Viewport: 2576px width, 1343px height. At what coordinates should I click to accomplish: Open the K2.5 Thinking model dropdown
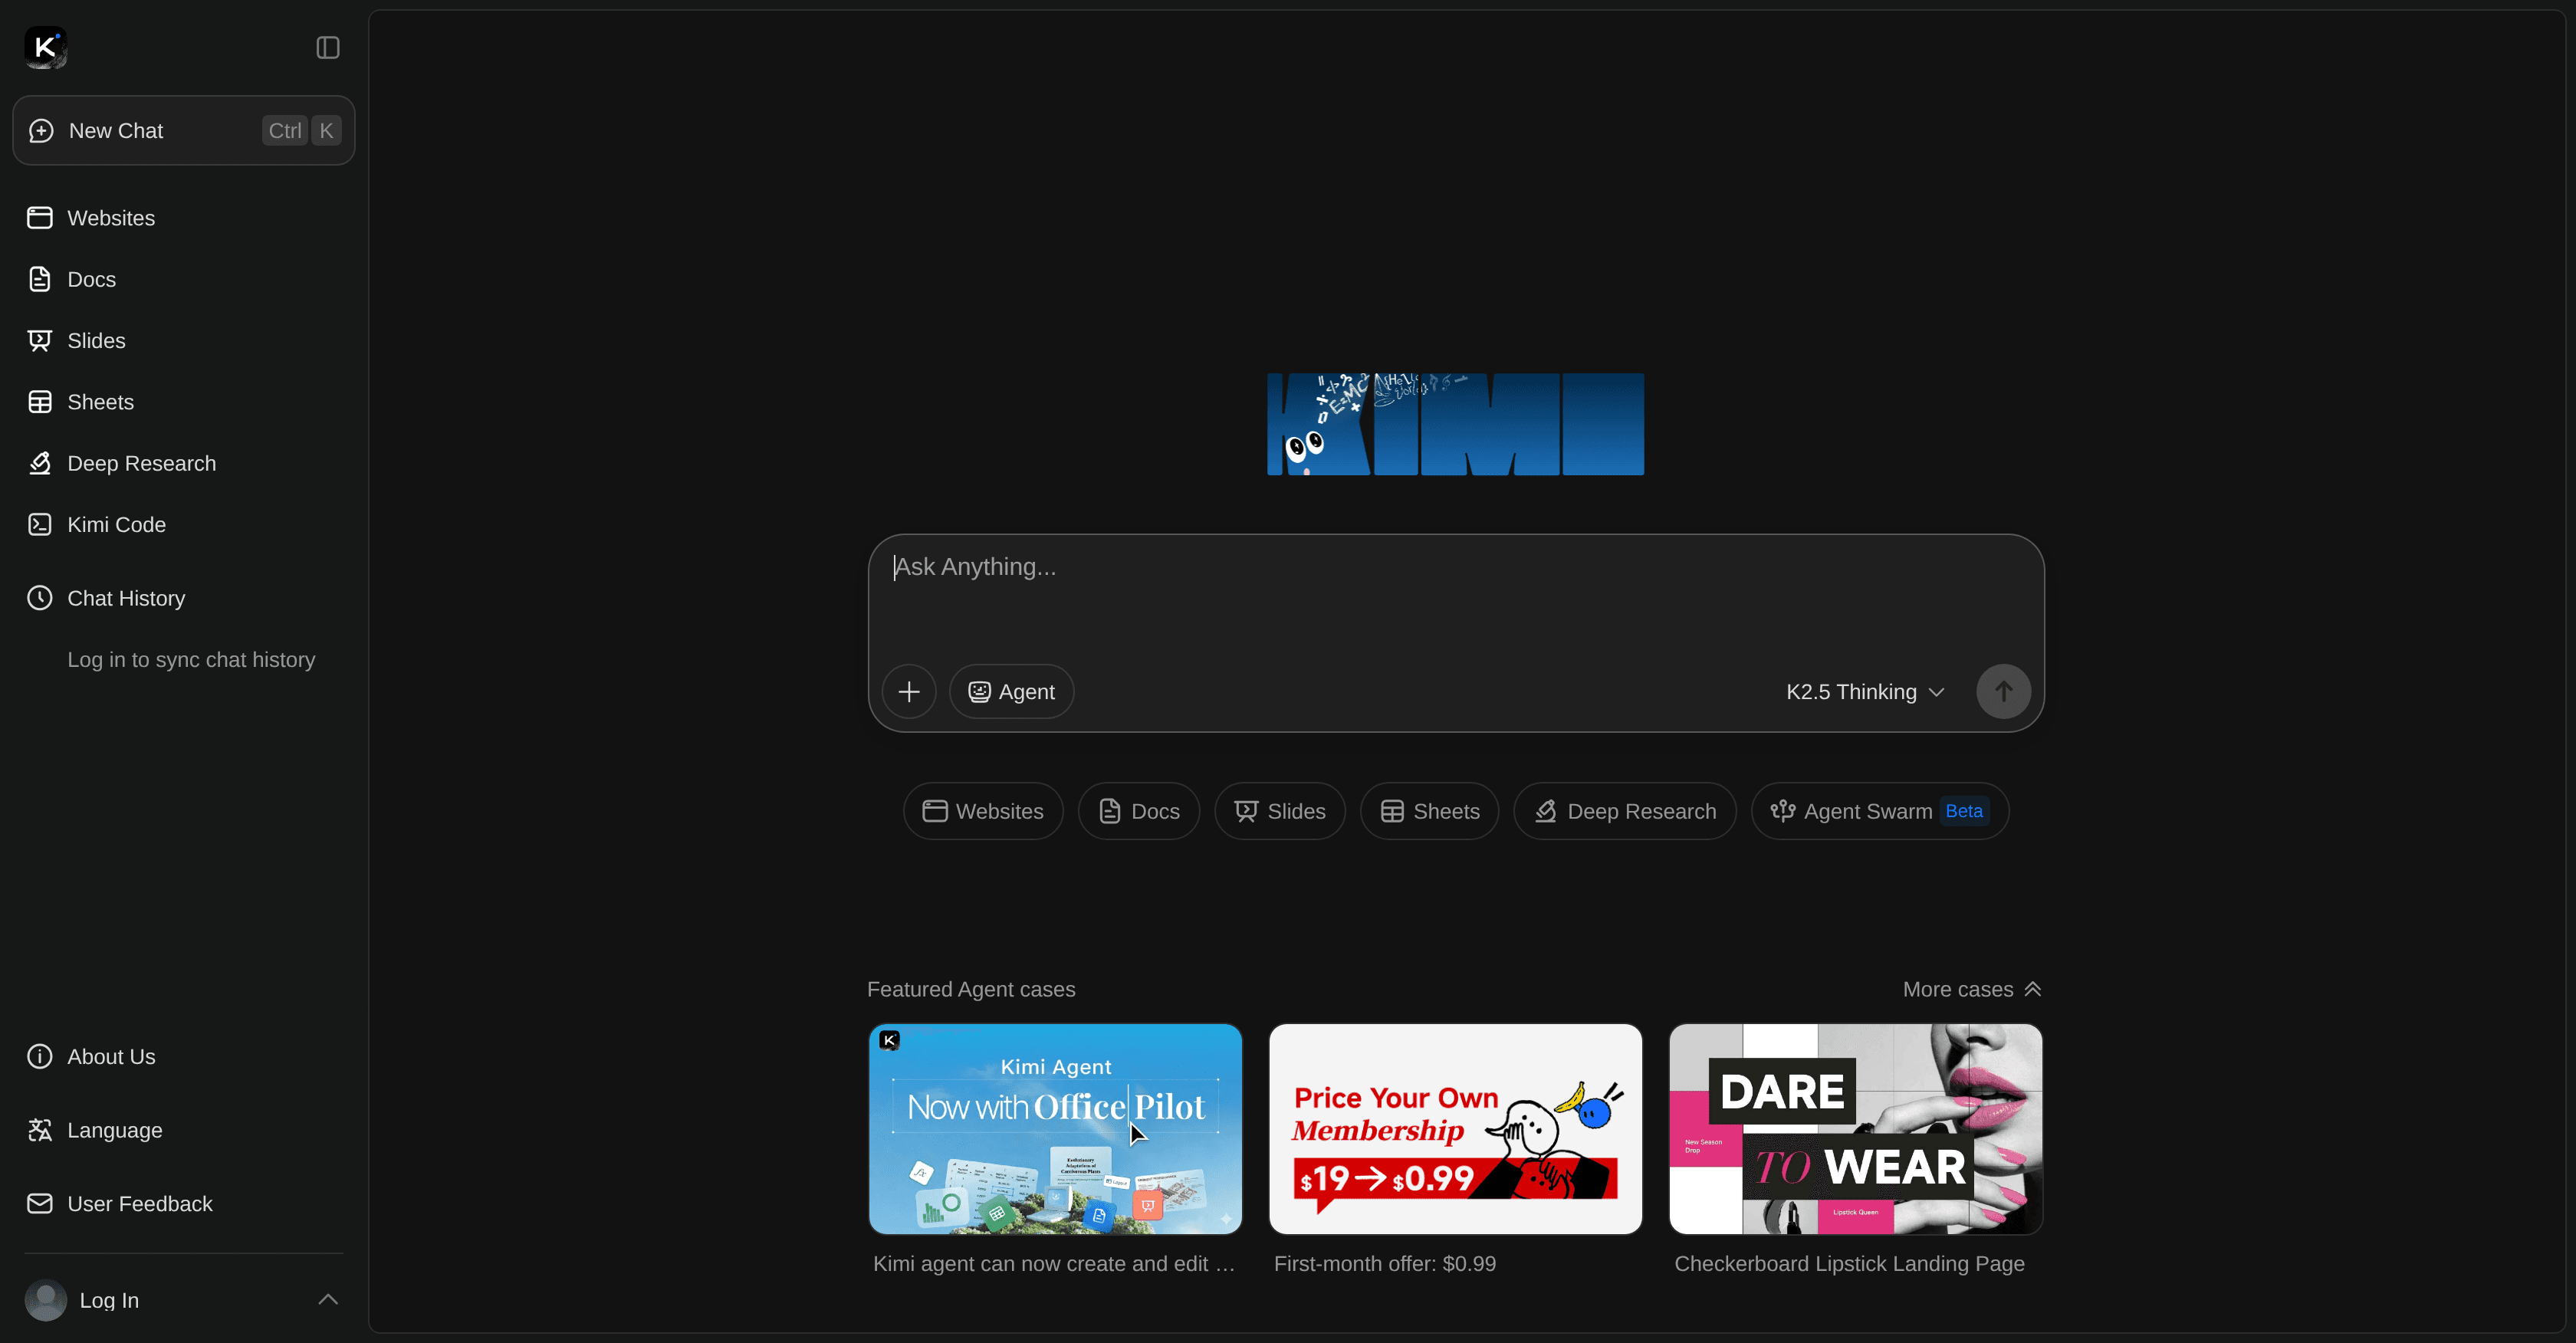[1864, 691]
